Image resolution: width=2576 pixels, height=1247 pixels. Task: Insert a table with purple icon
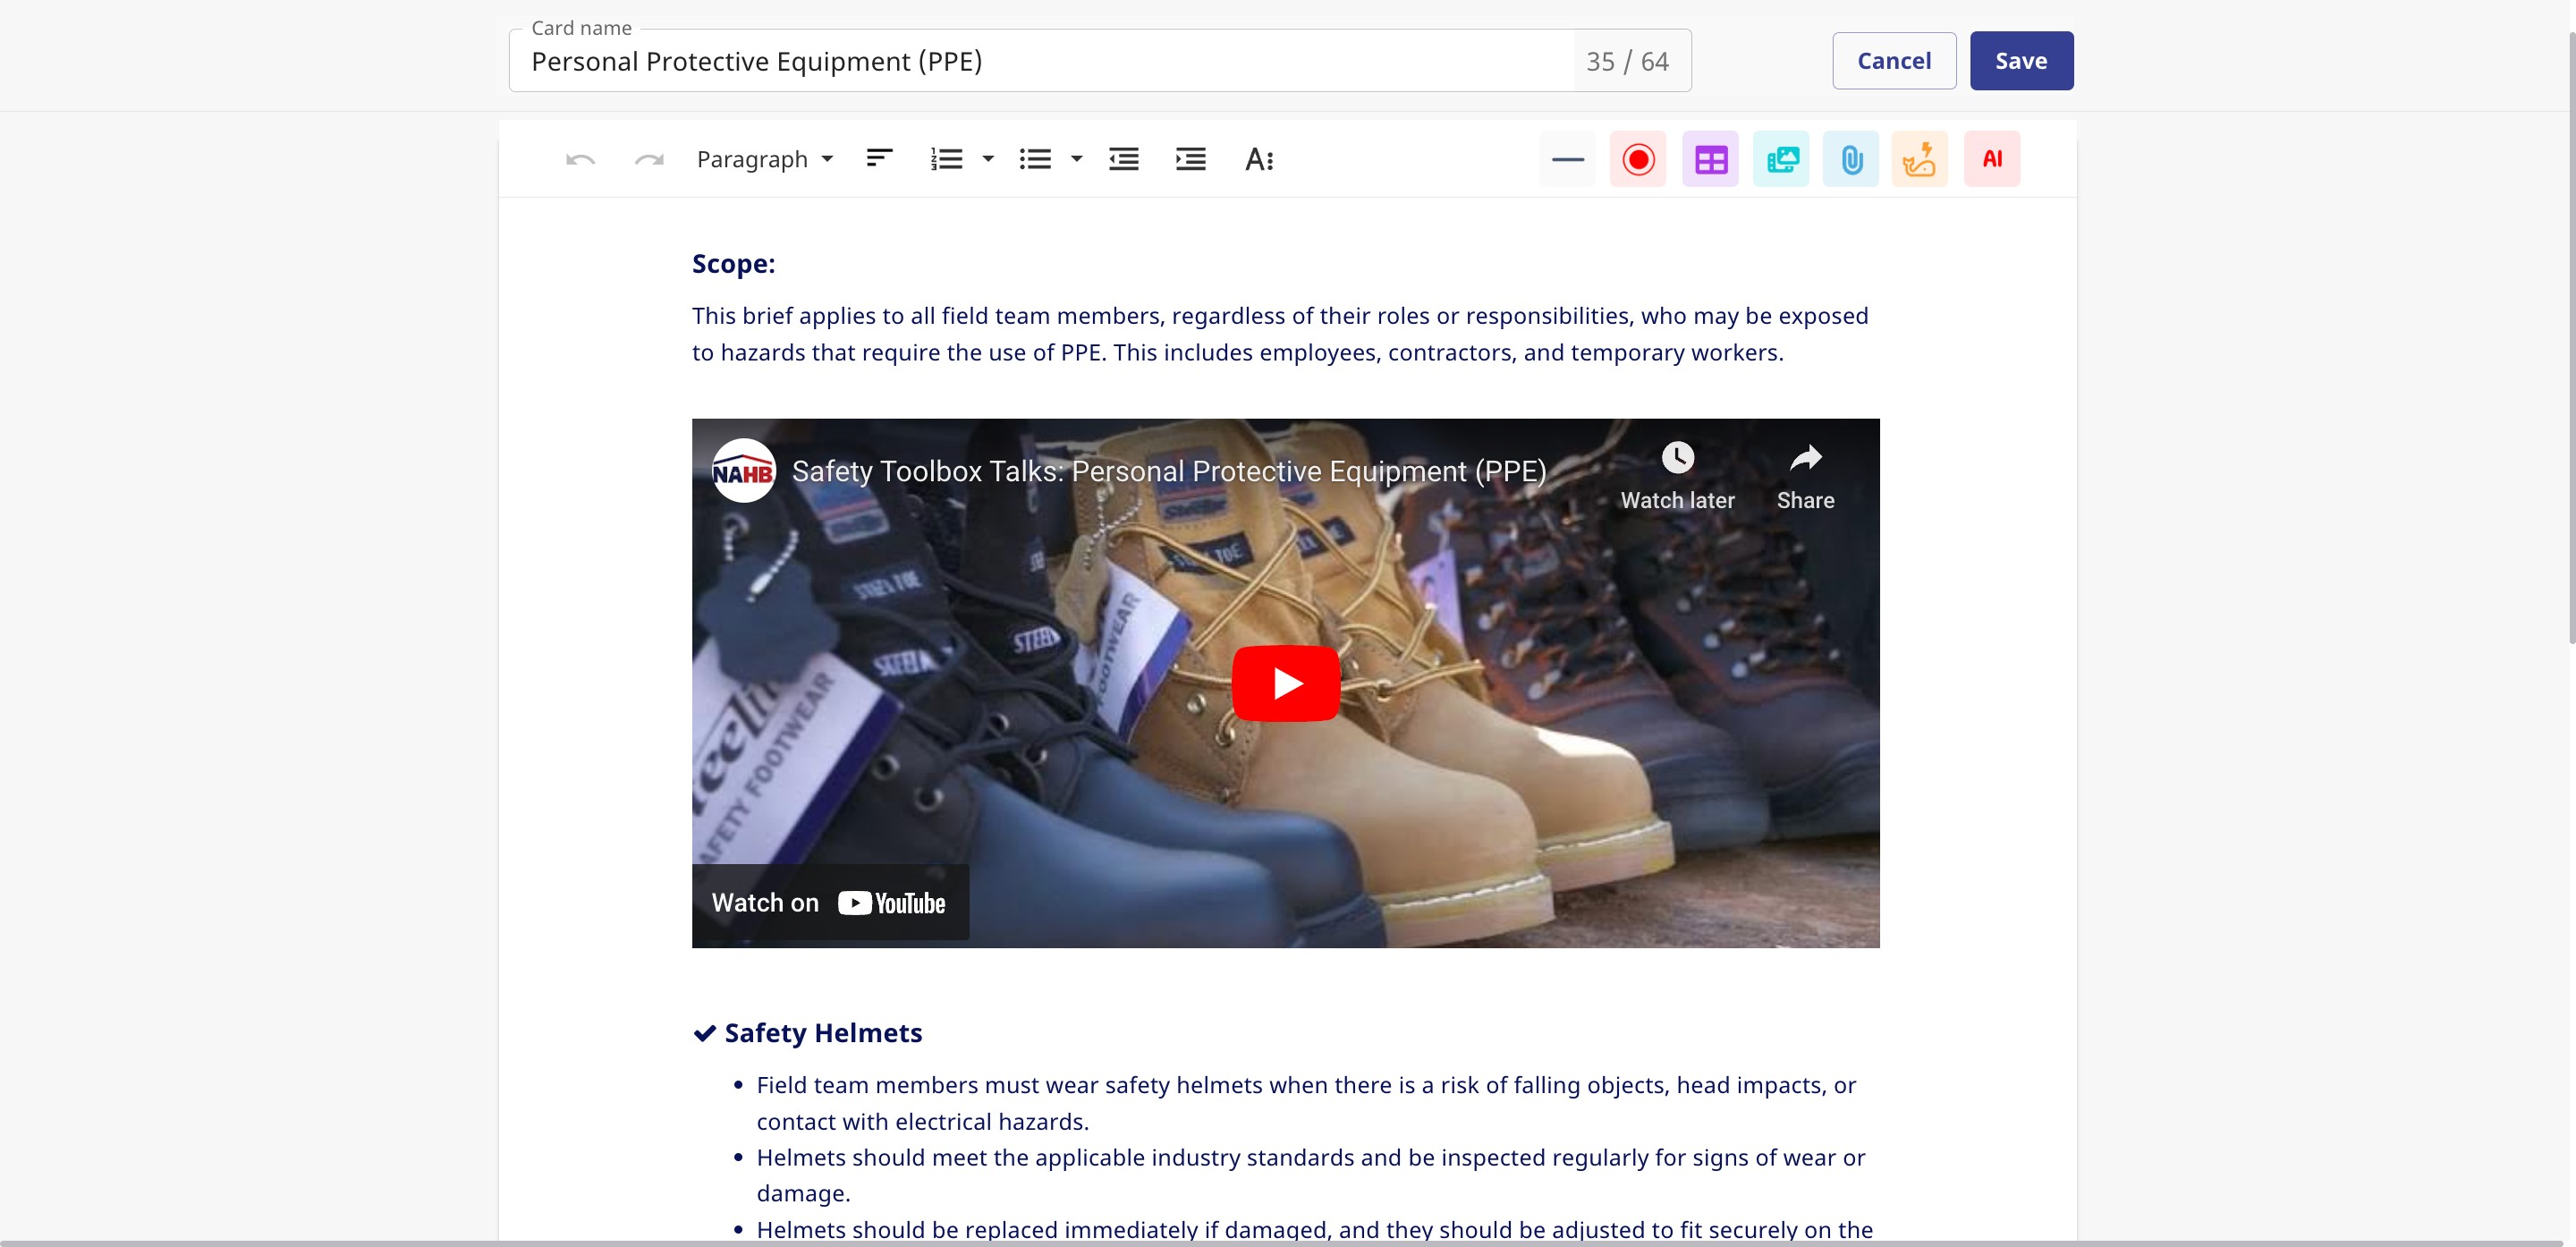pyautogui.click(x=1710, y=159)
